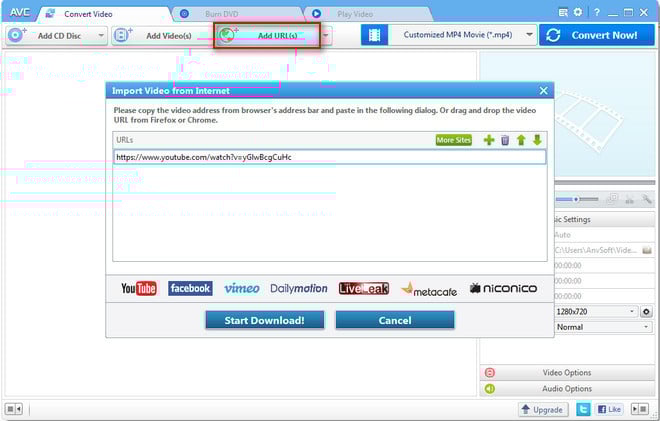
Task: Click the clip scissors icon under preview
Action: click(x=630, y=199)
